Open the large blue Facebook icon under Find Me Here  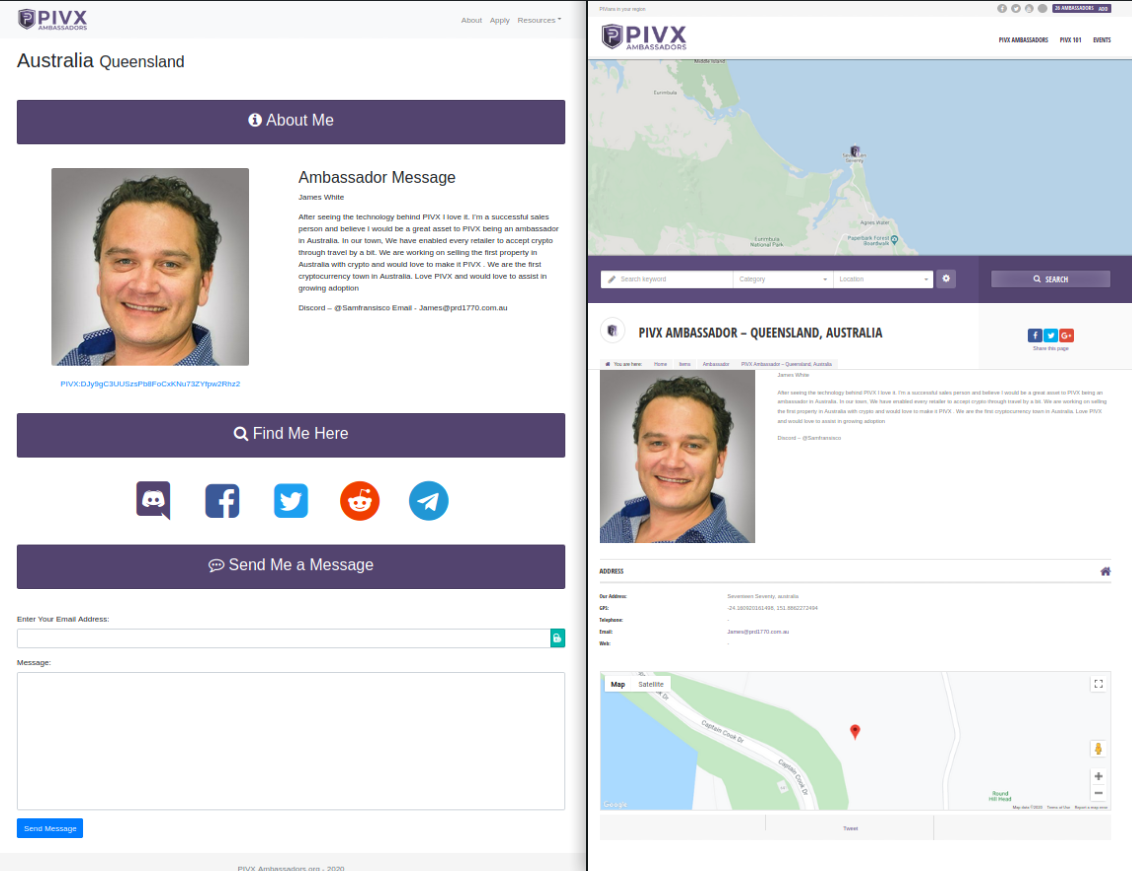[x=222, y=500]
